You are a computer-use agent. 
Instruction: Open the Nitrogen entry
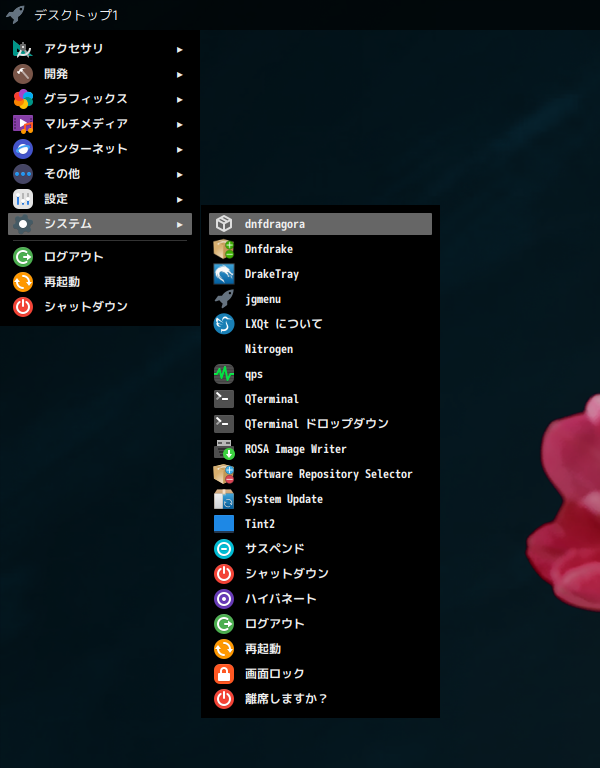pyautogui.click(x=320, y=349)
